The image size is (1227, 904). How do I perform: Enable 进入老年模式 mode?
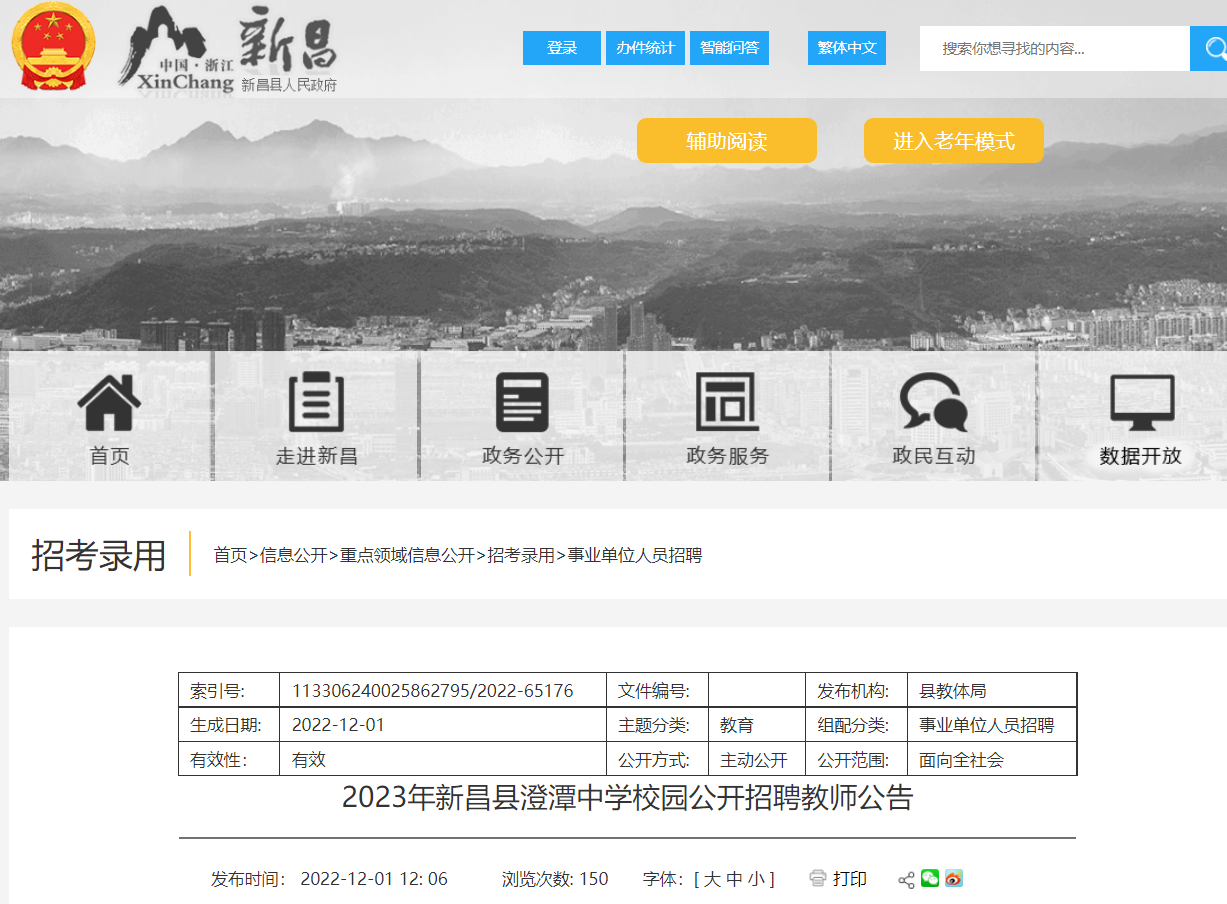click(954, 141)
